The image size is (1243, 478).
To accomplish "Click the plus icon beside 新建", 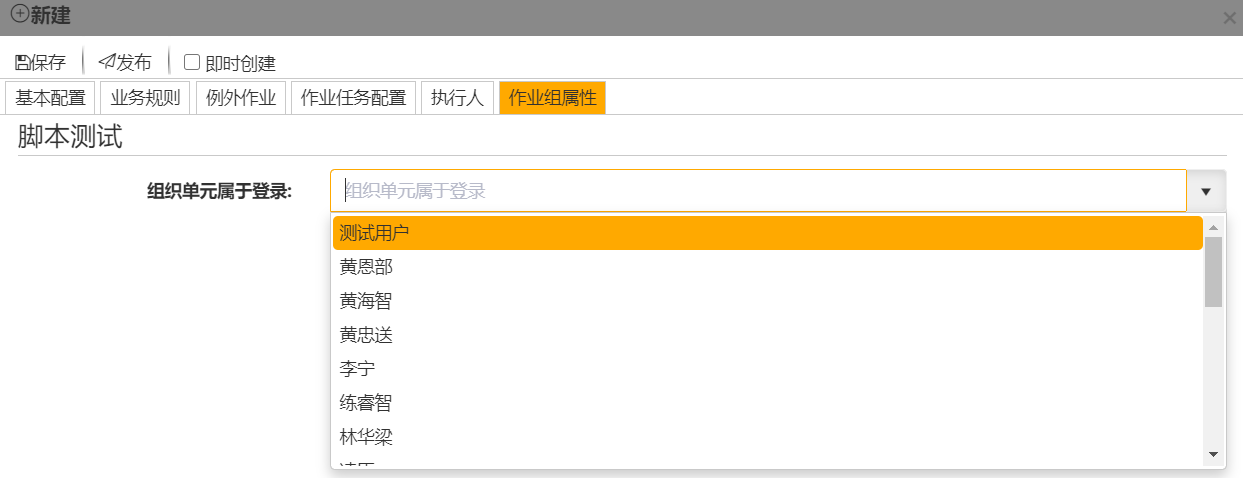I will tap(19, 15).
